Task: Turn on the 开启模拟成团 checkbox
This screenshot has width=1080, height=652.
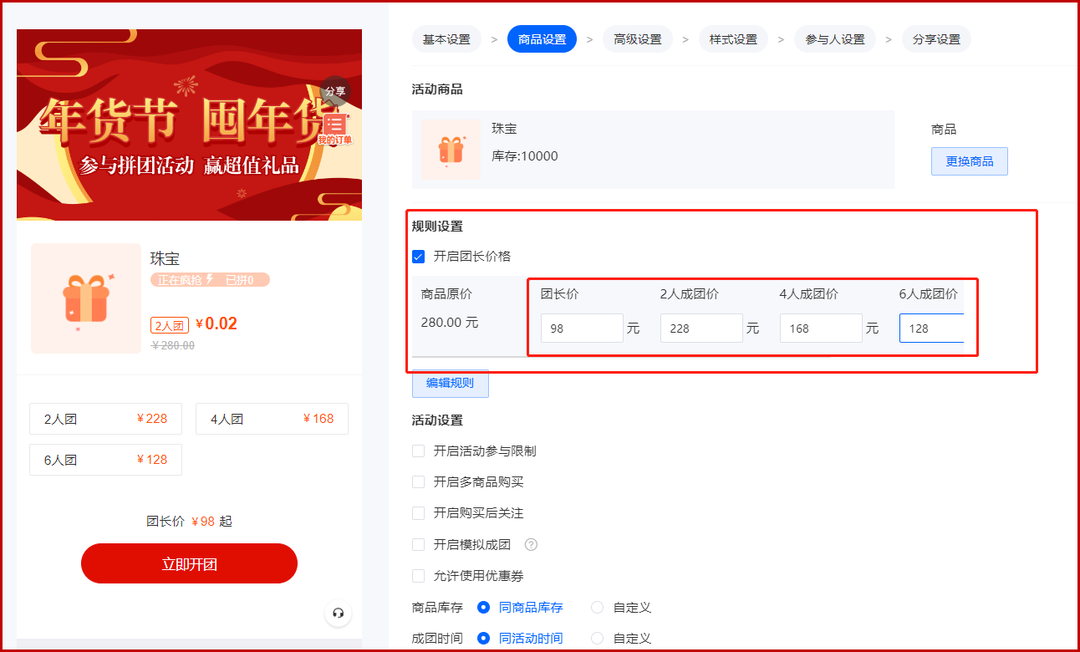Action: [x=418, y=545]
